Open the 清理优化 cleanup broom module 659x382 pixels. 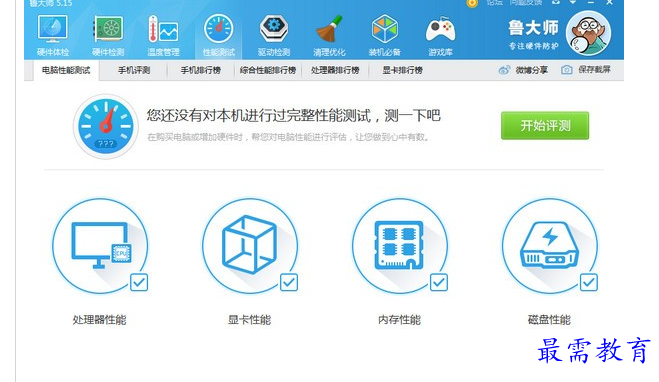point(329,36)
